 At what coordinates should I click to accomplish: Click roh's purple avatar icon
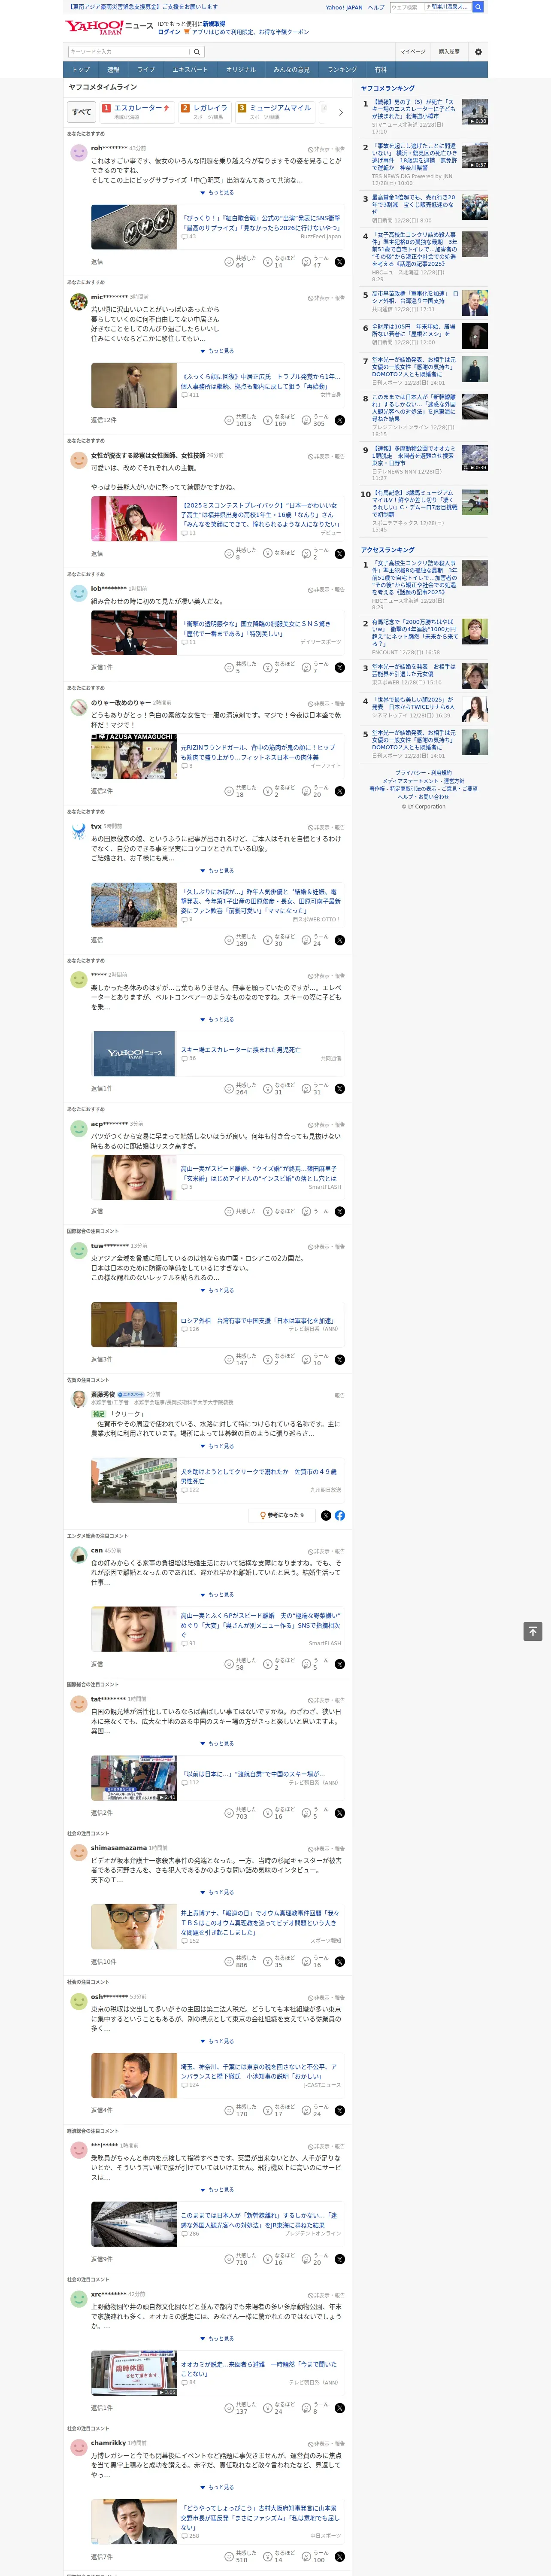tap(78, 152)
